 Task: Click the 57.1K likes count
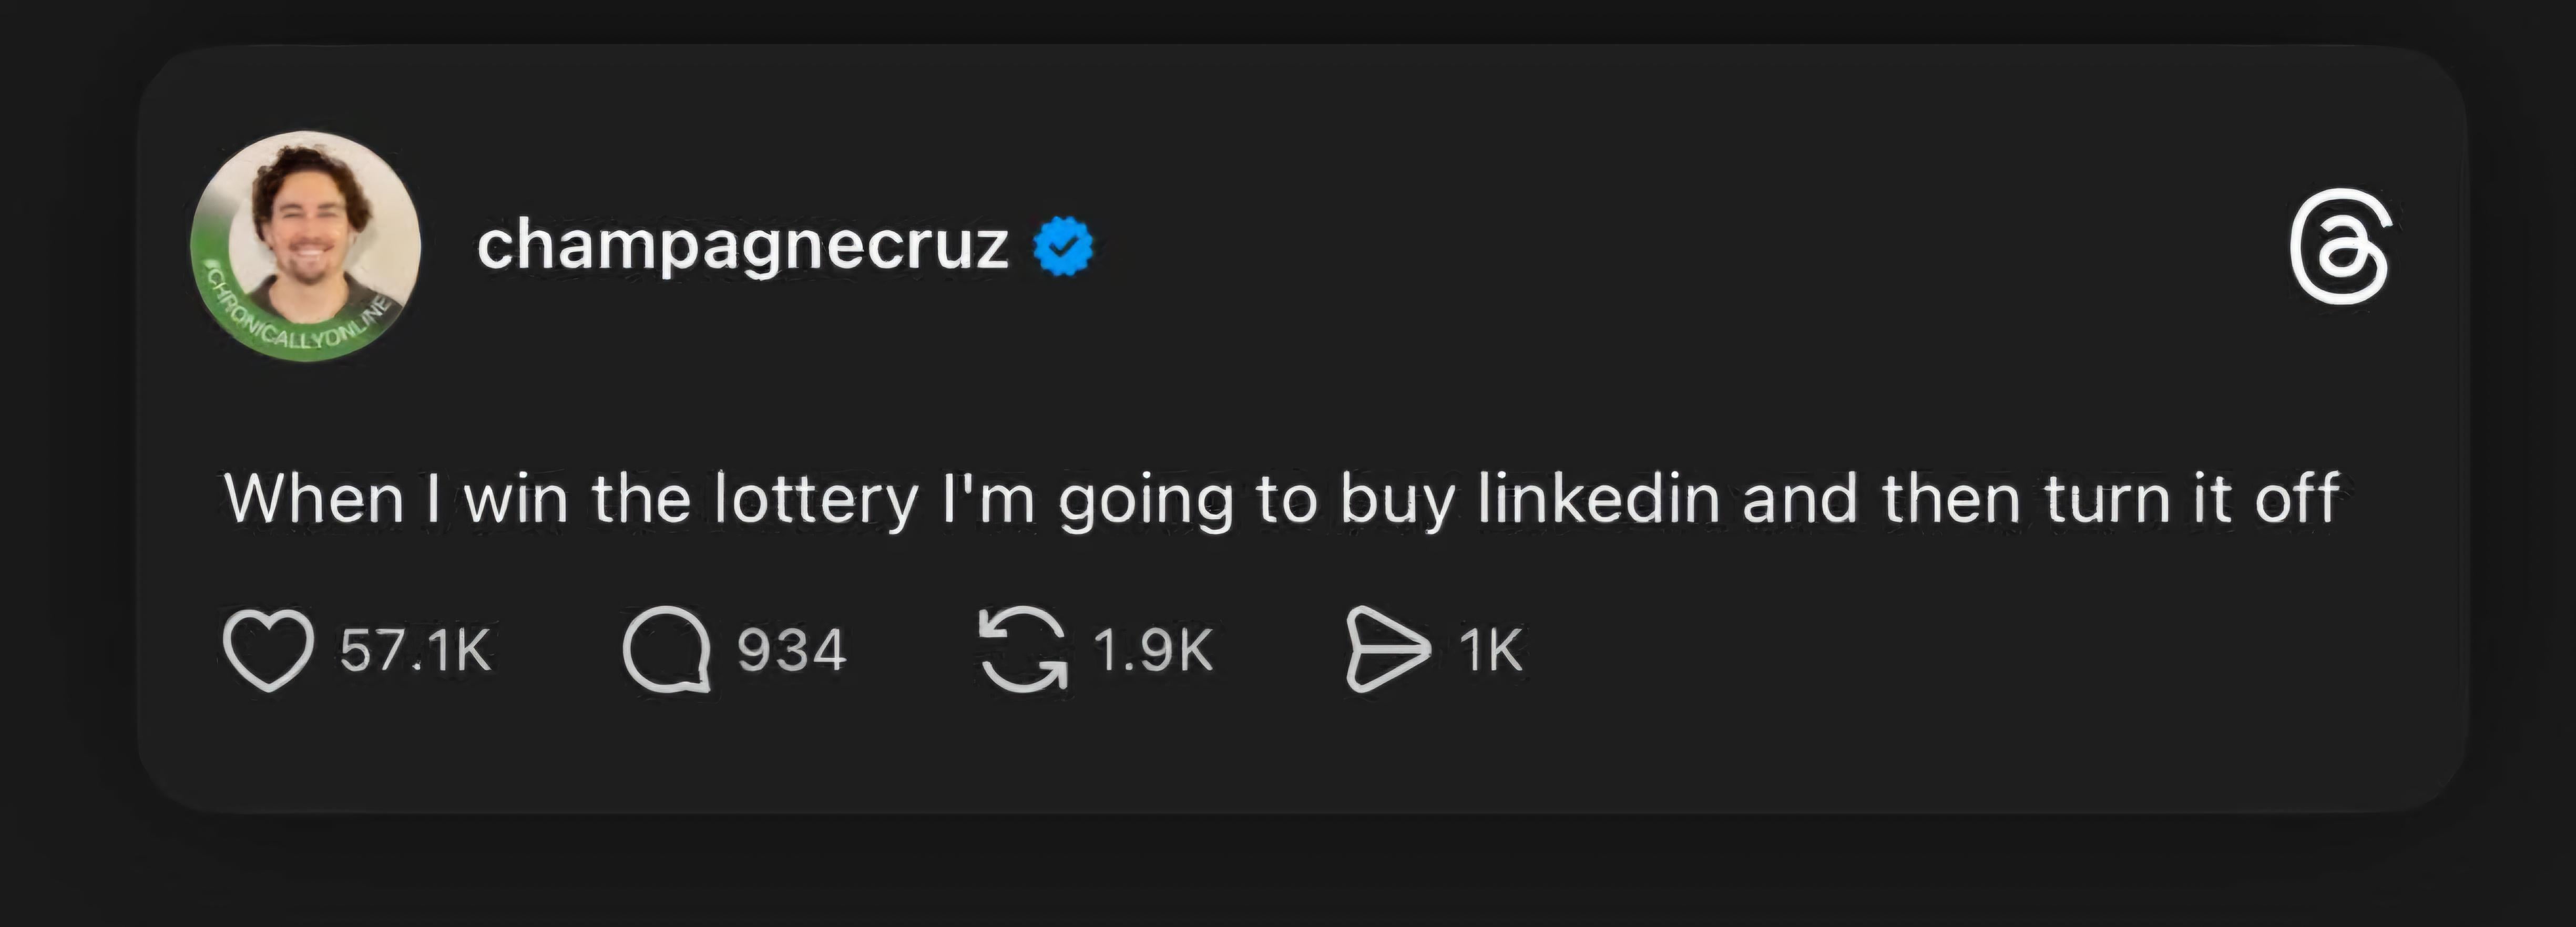[x=415, y=651]
